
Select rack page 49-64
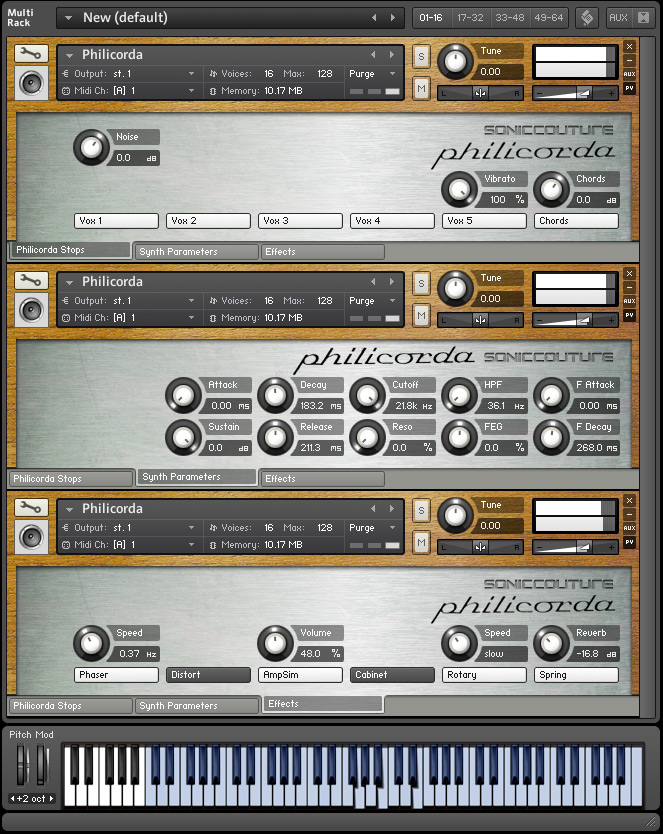[x=549, y=18]
